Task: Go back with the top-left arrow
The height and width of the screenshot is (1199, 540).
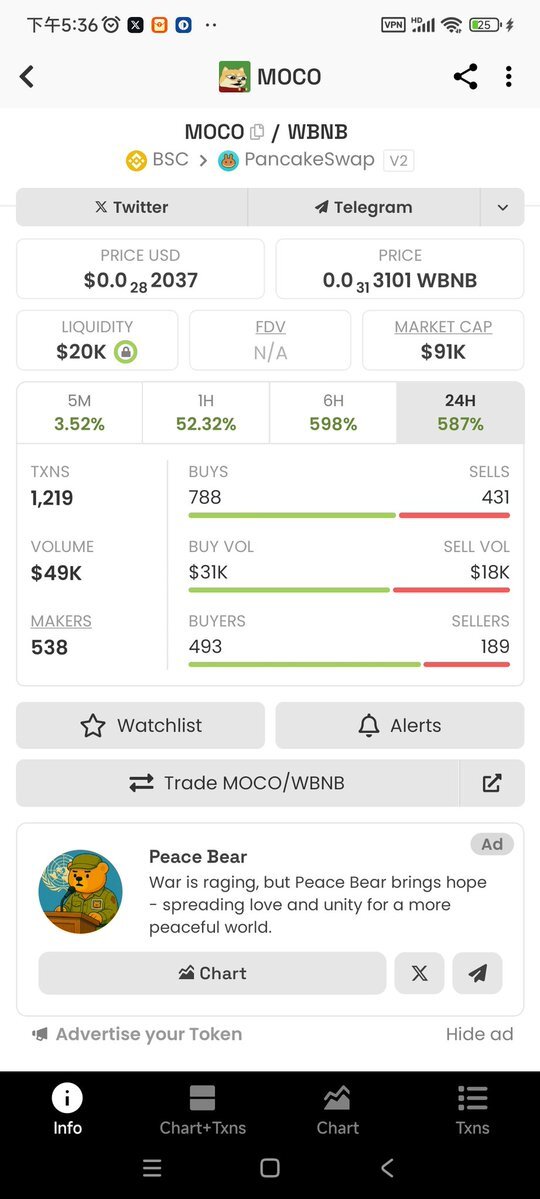Action: click(x=27, y=76)
